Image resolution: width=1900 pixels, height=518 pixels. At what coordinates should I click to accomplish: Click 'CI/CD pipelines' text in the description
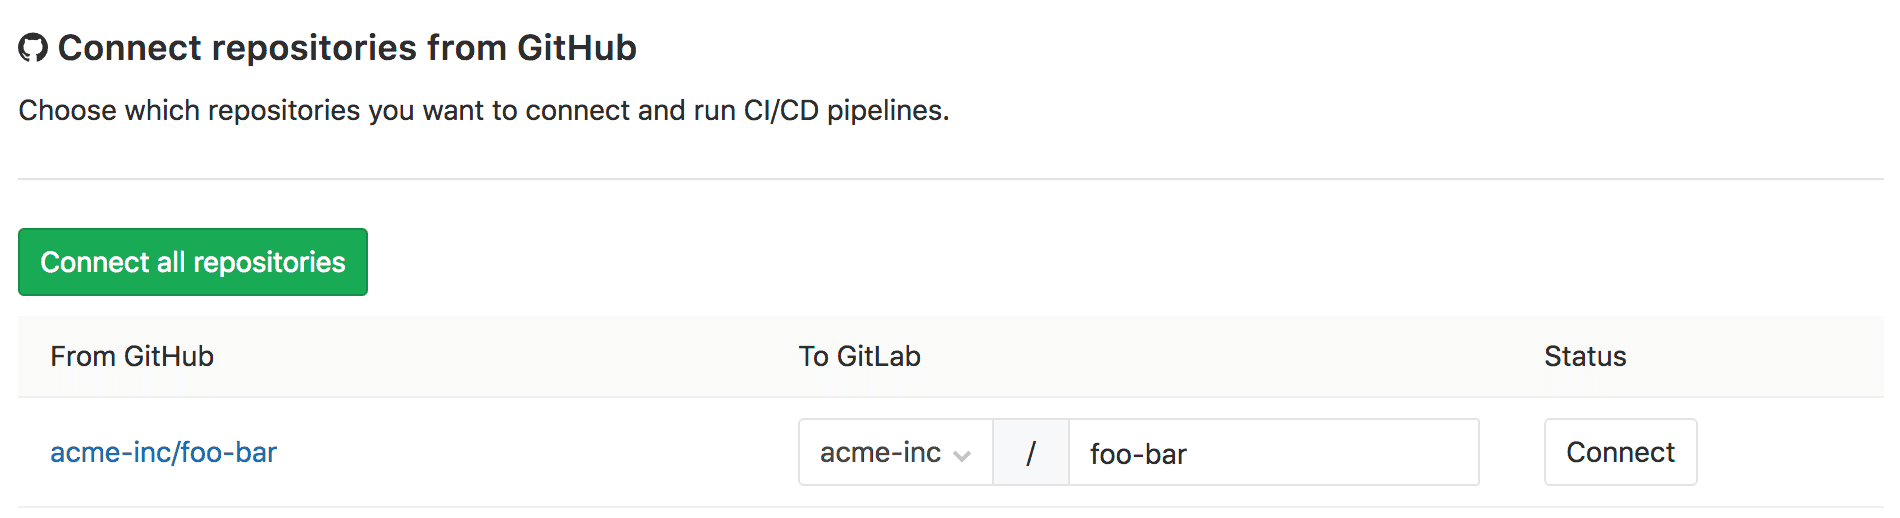[x=846, y=110]
